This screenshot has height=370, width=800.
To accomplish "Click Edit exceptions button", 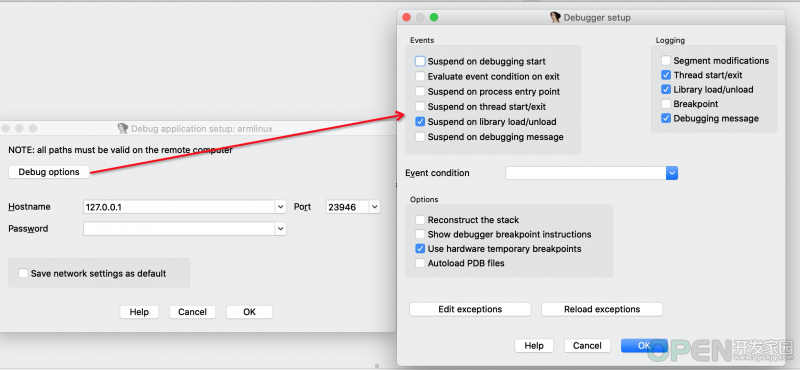I will [x=470, y=309].
